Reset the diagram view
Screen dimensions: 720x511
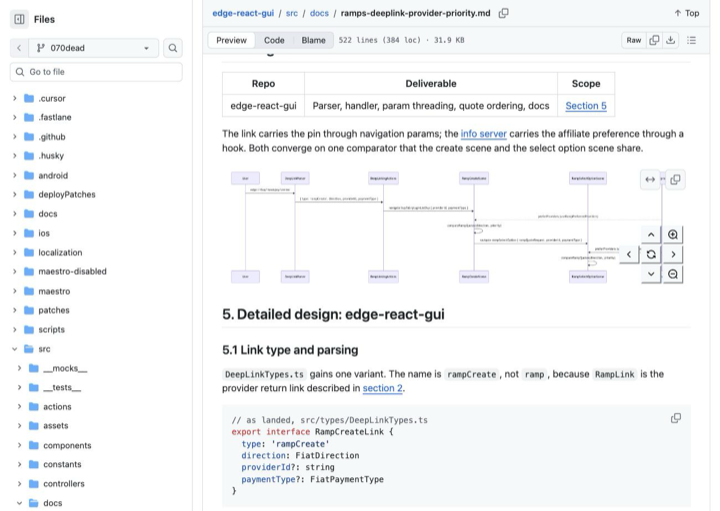(651, 254)
